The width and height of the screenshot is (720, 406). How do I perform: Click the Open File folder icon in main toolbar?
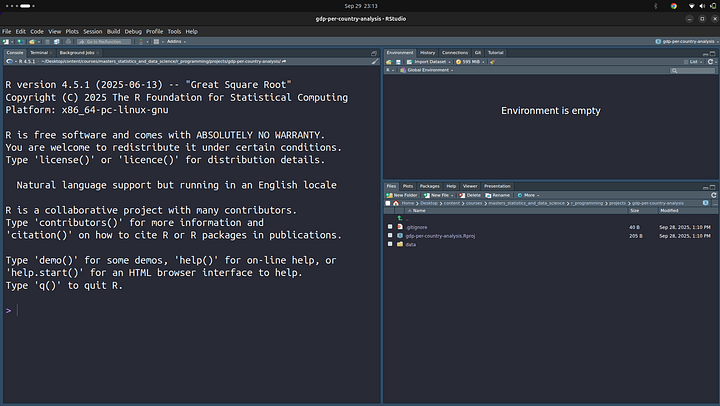(32, 41)
